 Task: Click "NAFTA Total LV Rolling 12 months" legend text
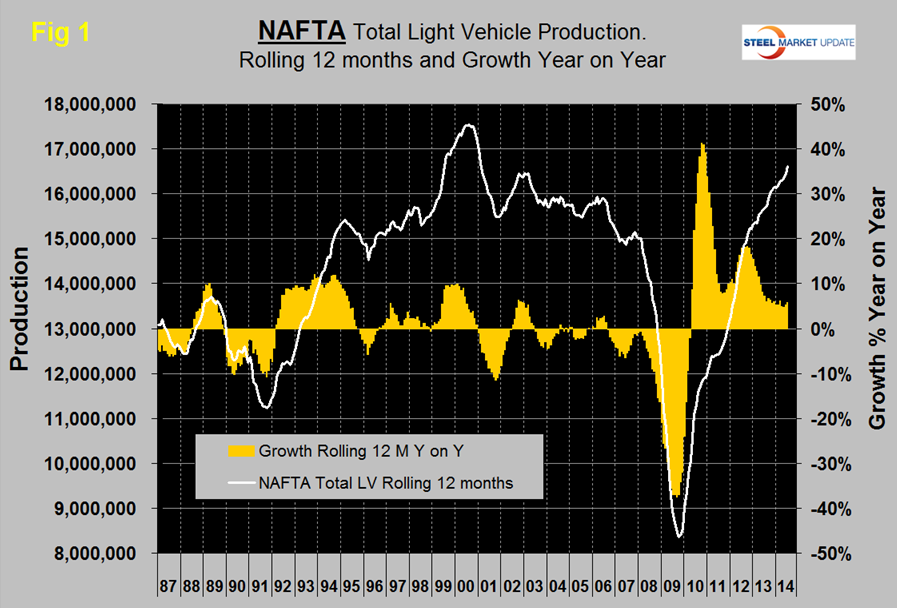coord(386,483)
